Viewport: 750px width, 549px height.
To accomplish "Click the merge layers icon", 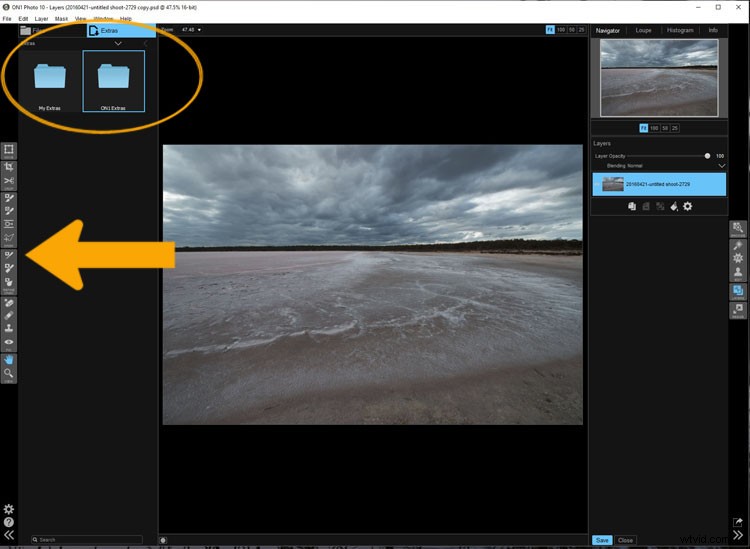I will (x=660, y=207).
